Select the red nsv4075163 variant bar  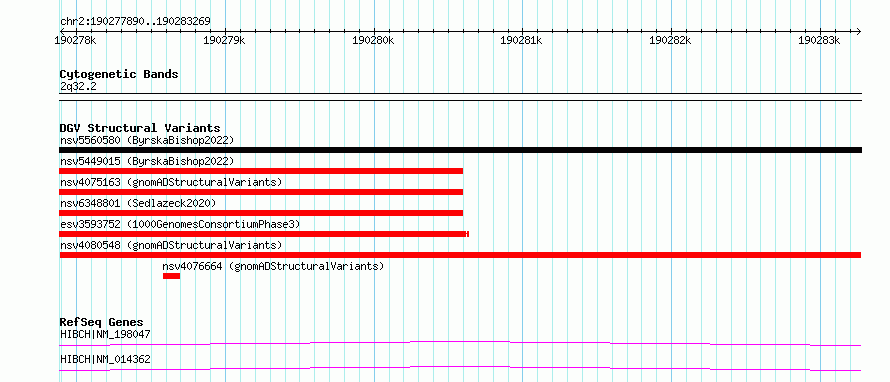[x=261, y=192]
